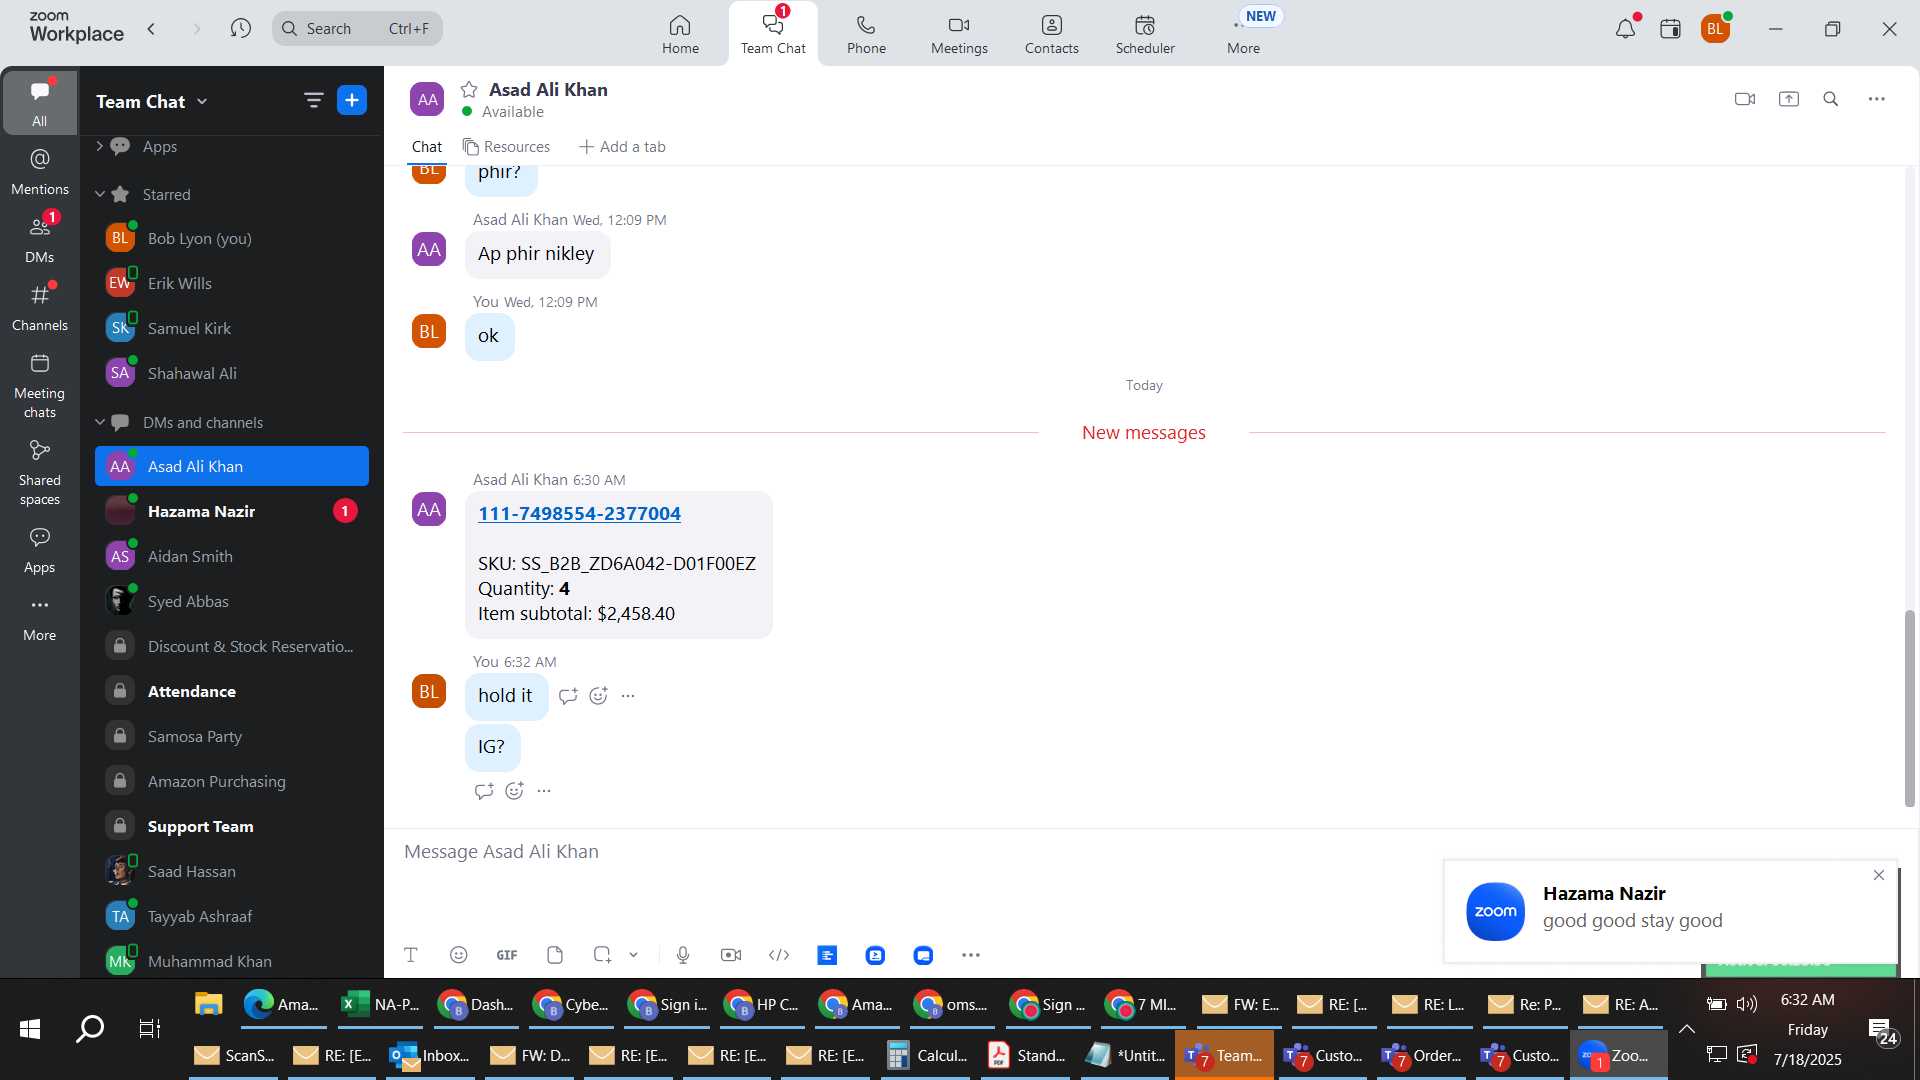1920x1080 pixels.
Task: Open the calendar icon in top bar
Action: pos(1670,29)
